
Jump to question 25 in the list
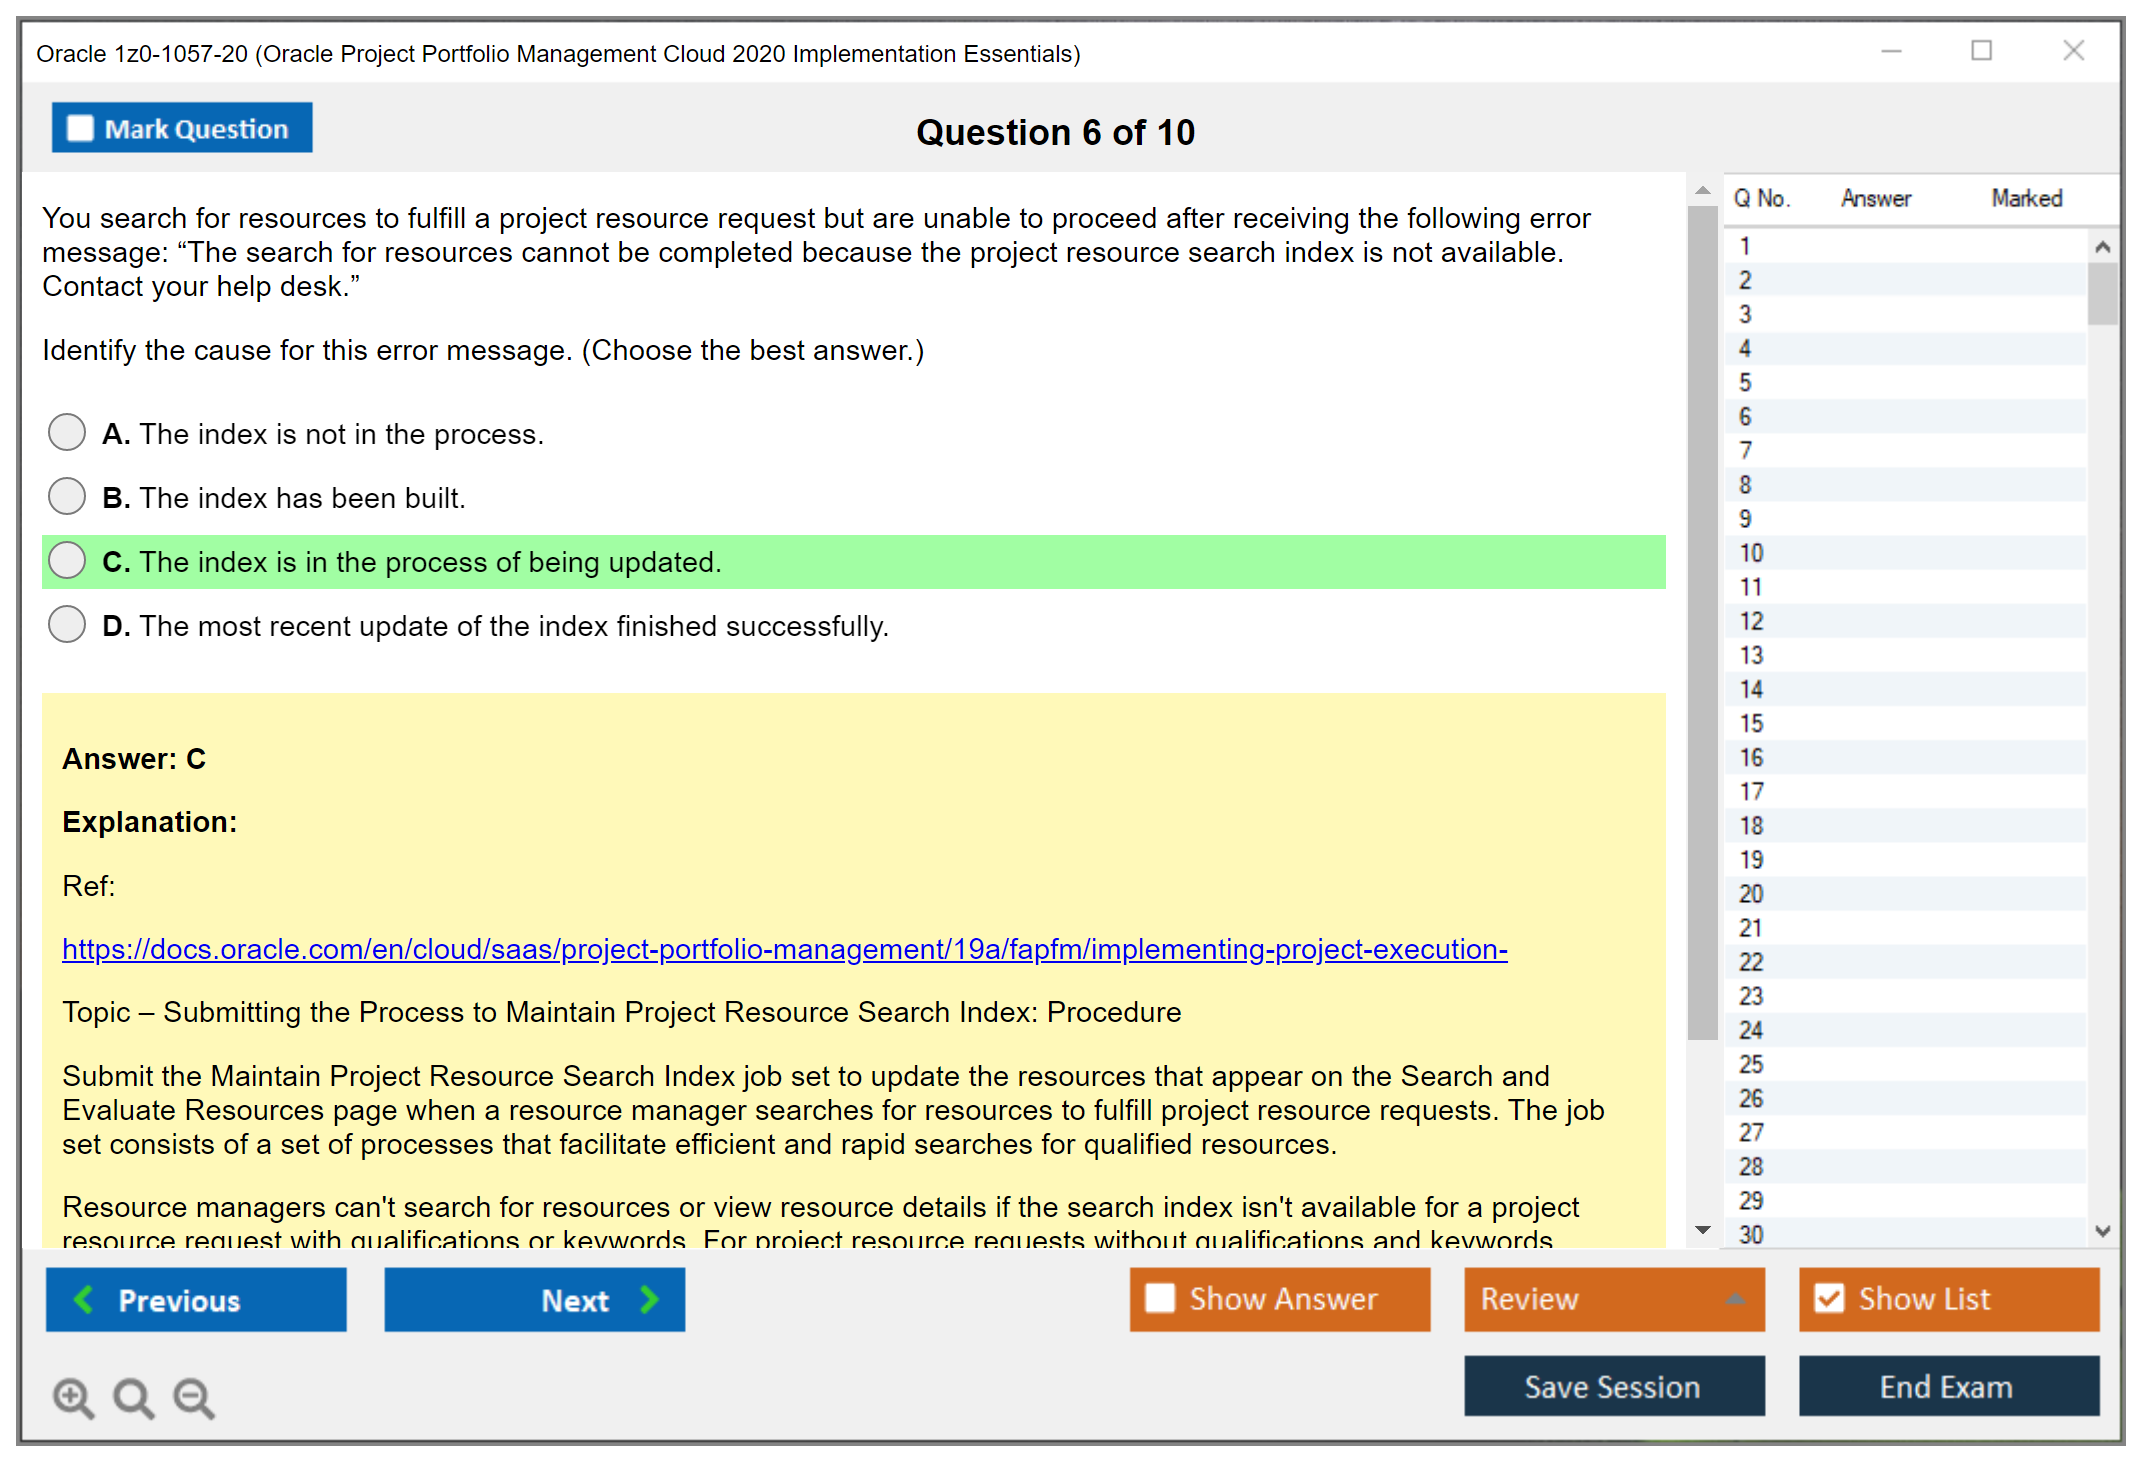(1751, 1064)
